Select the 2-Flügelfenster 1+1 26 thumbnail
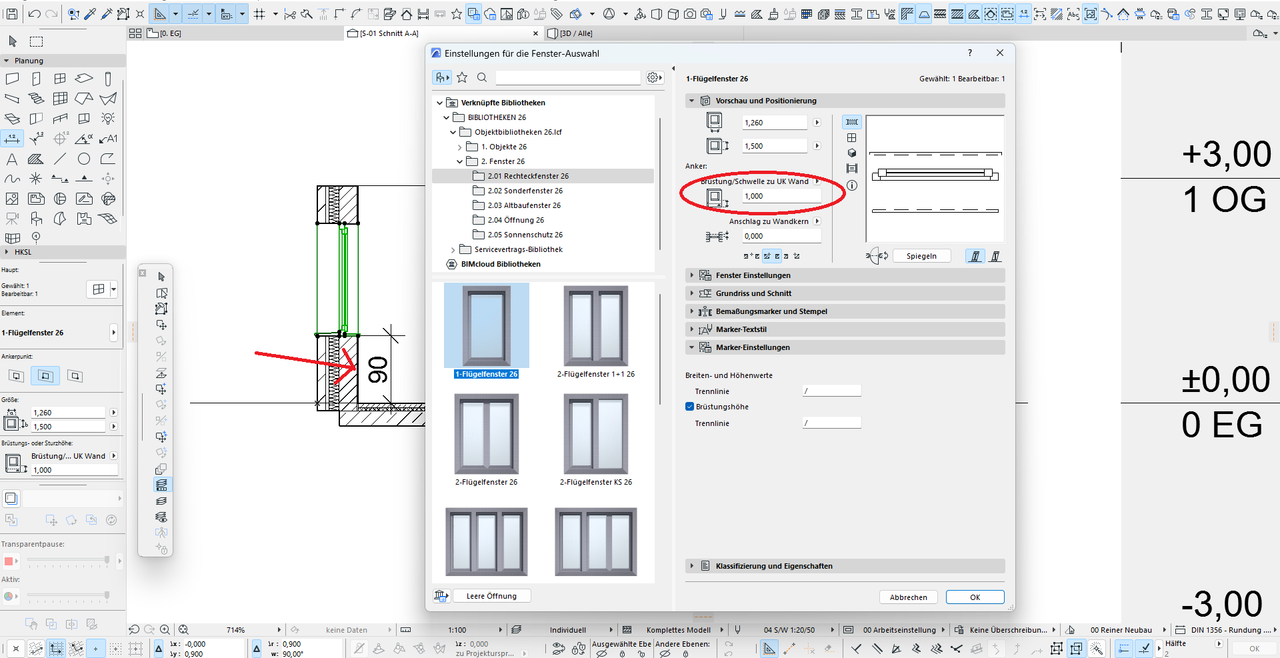 596,333
